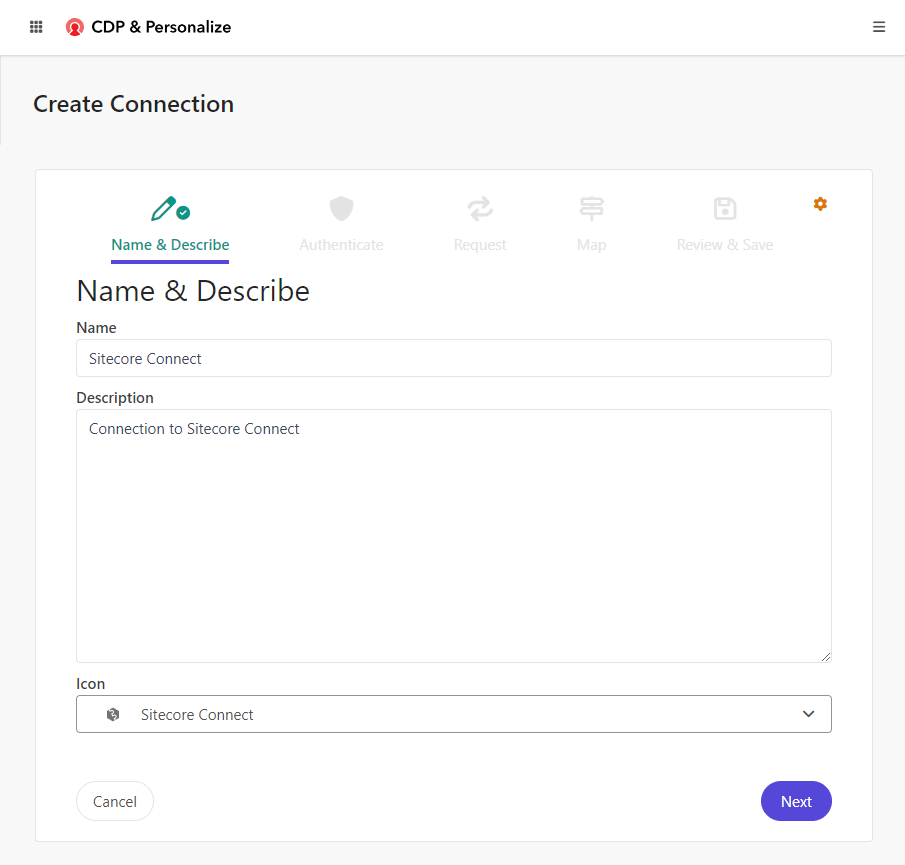Open the app switcher grid icon
The height and width of the screenshot is (865, 905).
36,27
